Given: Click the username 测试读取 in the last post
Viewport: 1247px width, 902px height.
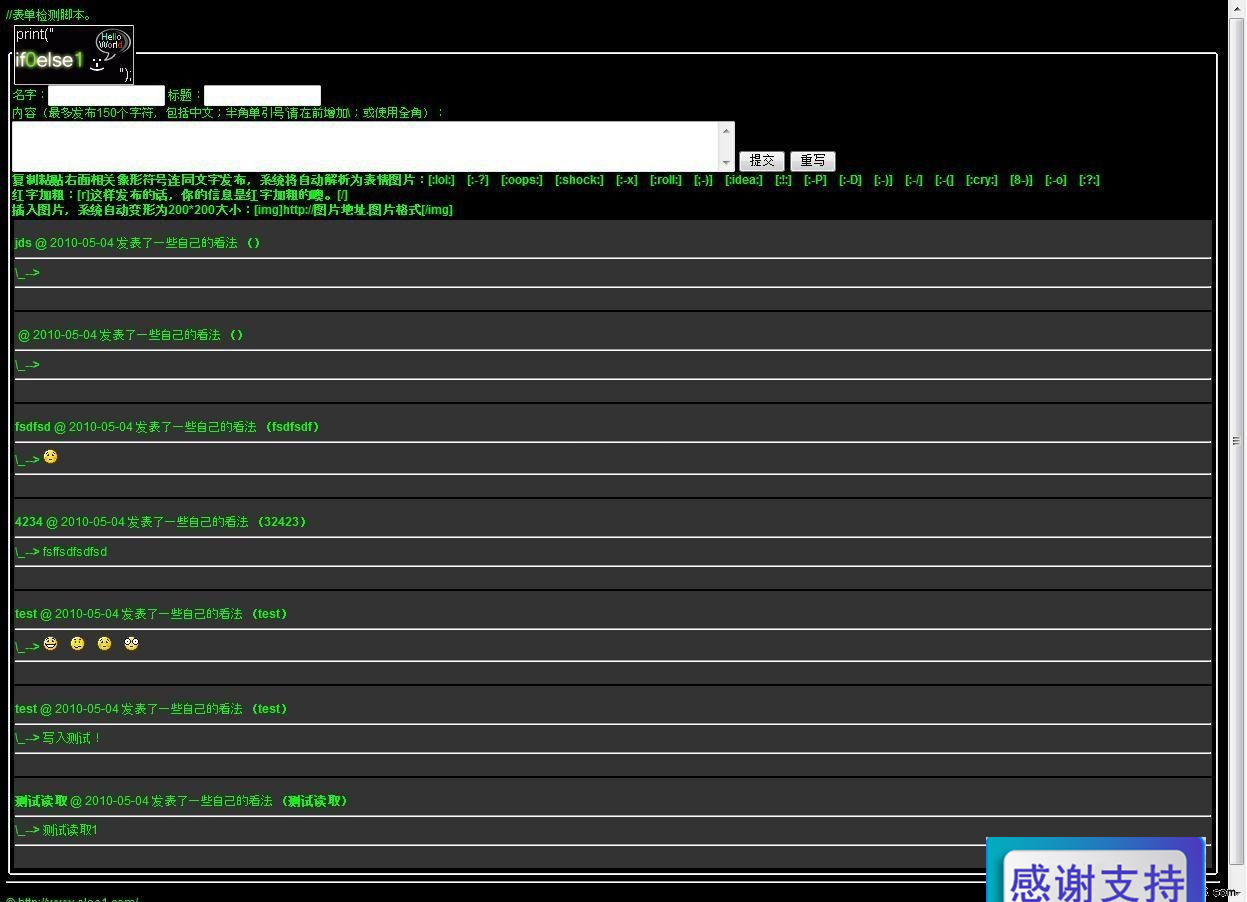Looking at the screenshot, I should 41,801.
